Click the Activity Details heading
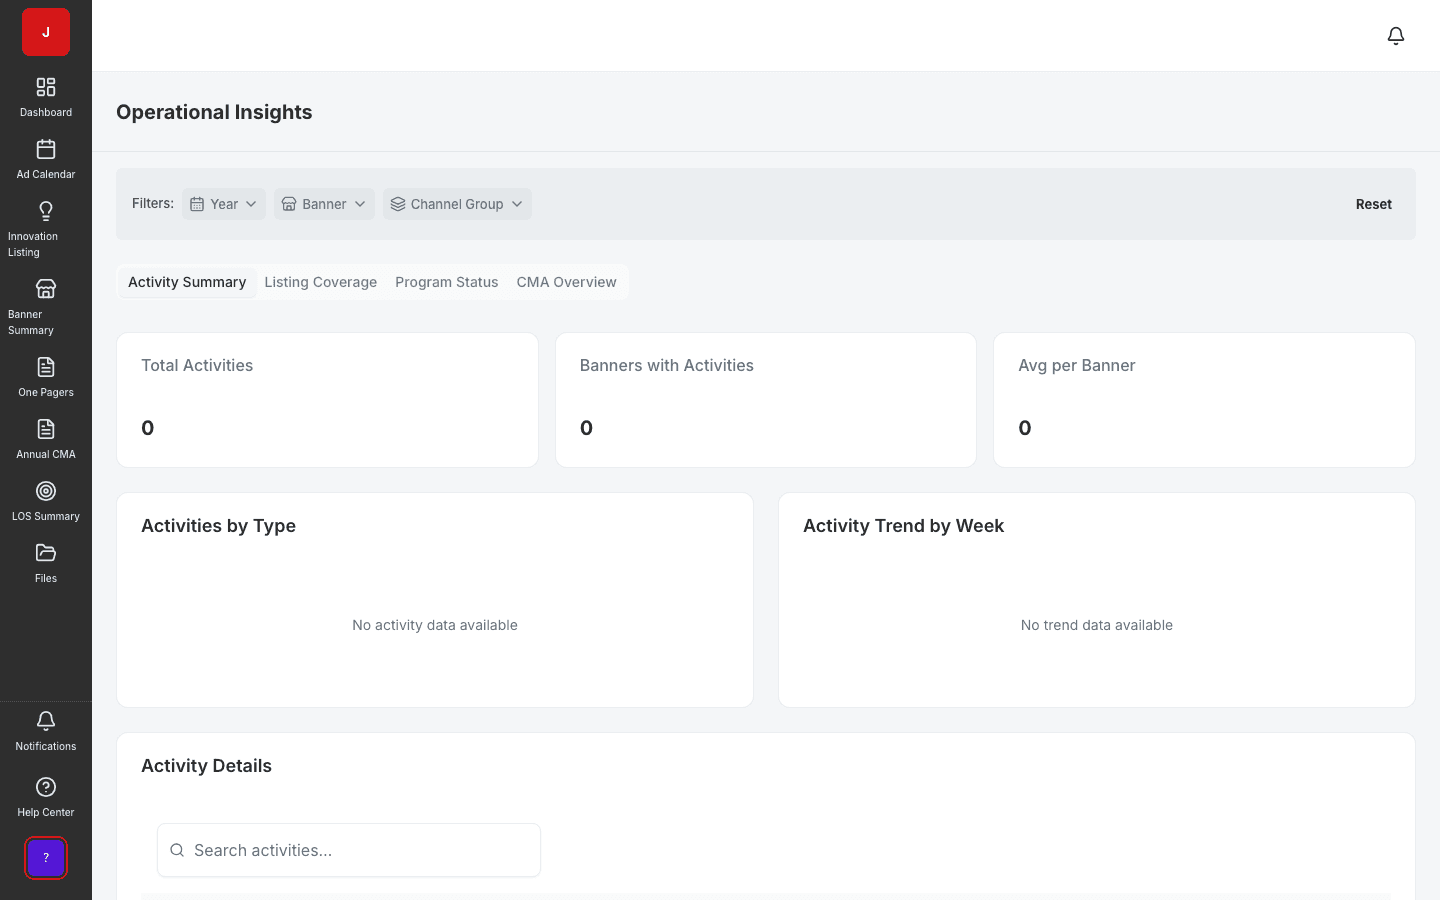The width and height of the screenshot is (1440, 900). coord(206,766)
